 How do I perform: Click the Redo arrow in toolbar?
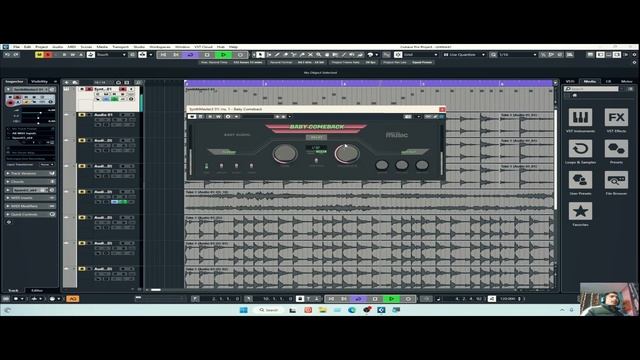[16, 55]
